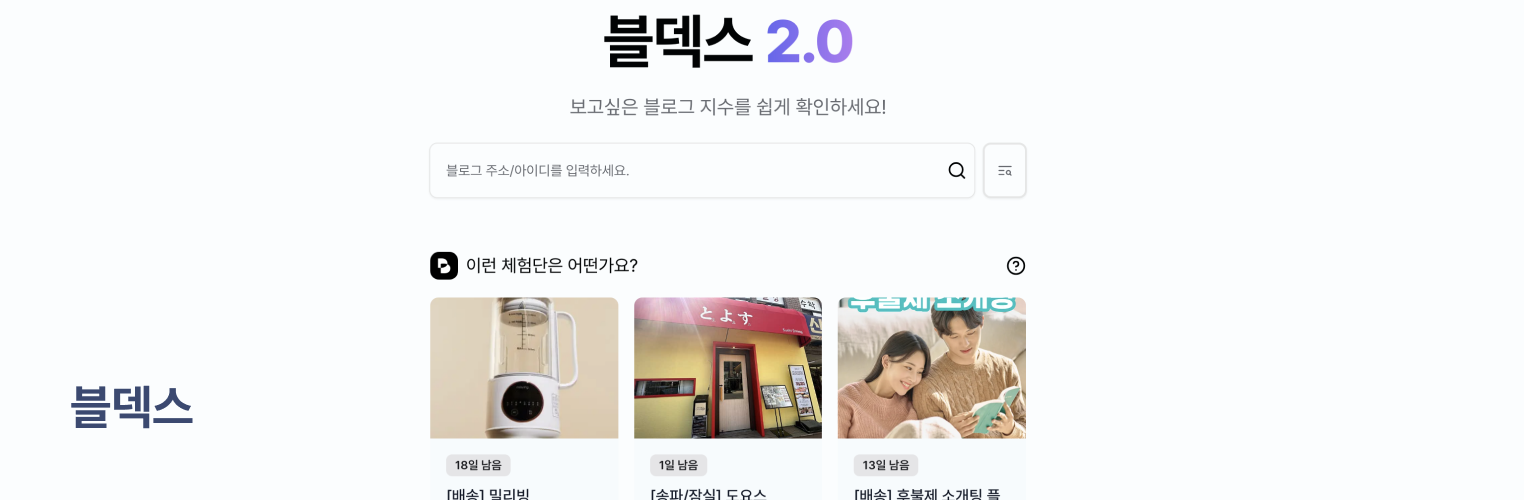Click the magnifier search icon
Image resolution: width=1524 pixels, height=500 pixels.
pos(957,170)
